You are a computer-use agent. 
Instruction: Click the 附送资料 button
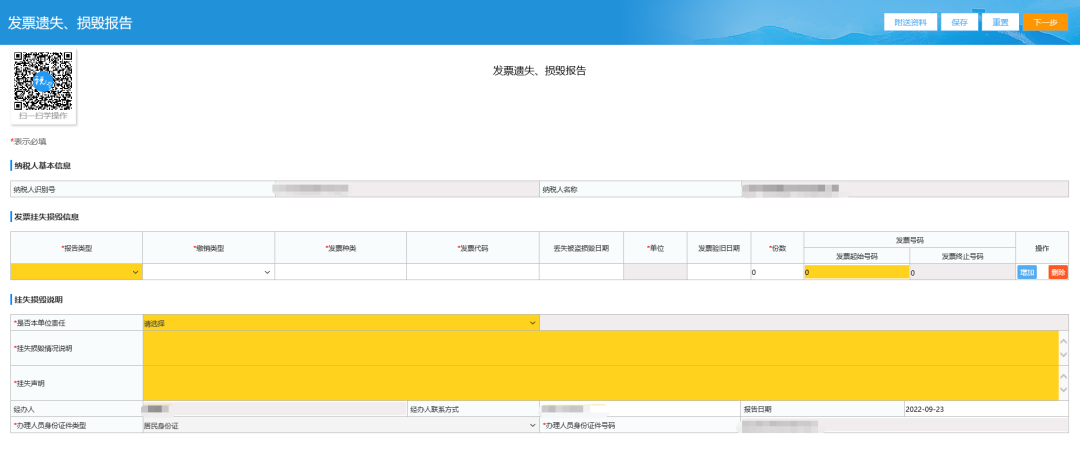(911, 22)
